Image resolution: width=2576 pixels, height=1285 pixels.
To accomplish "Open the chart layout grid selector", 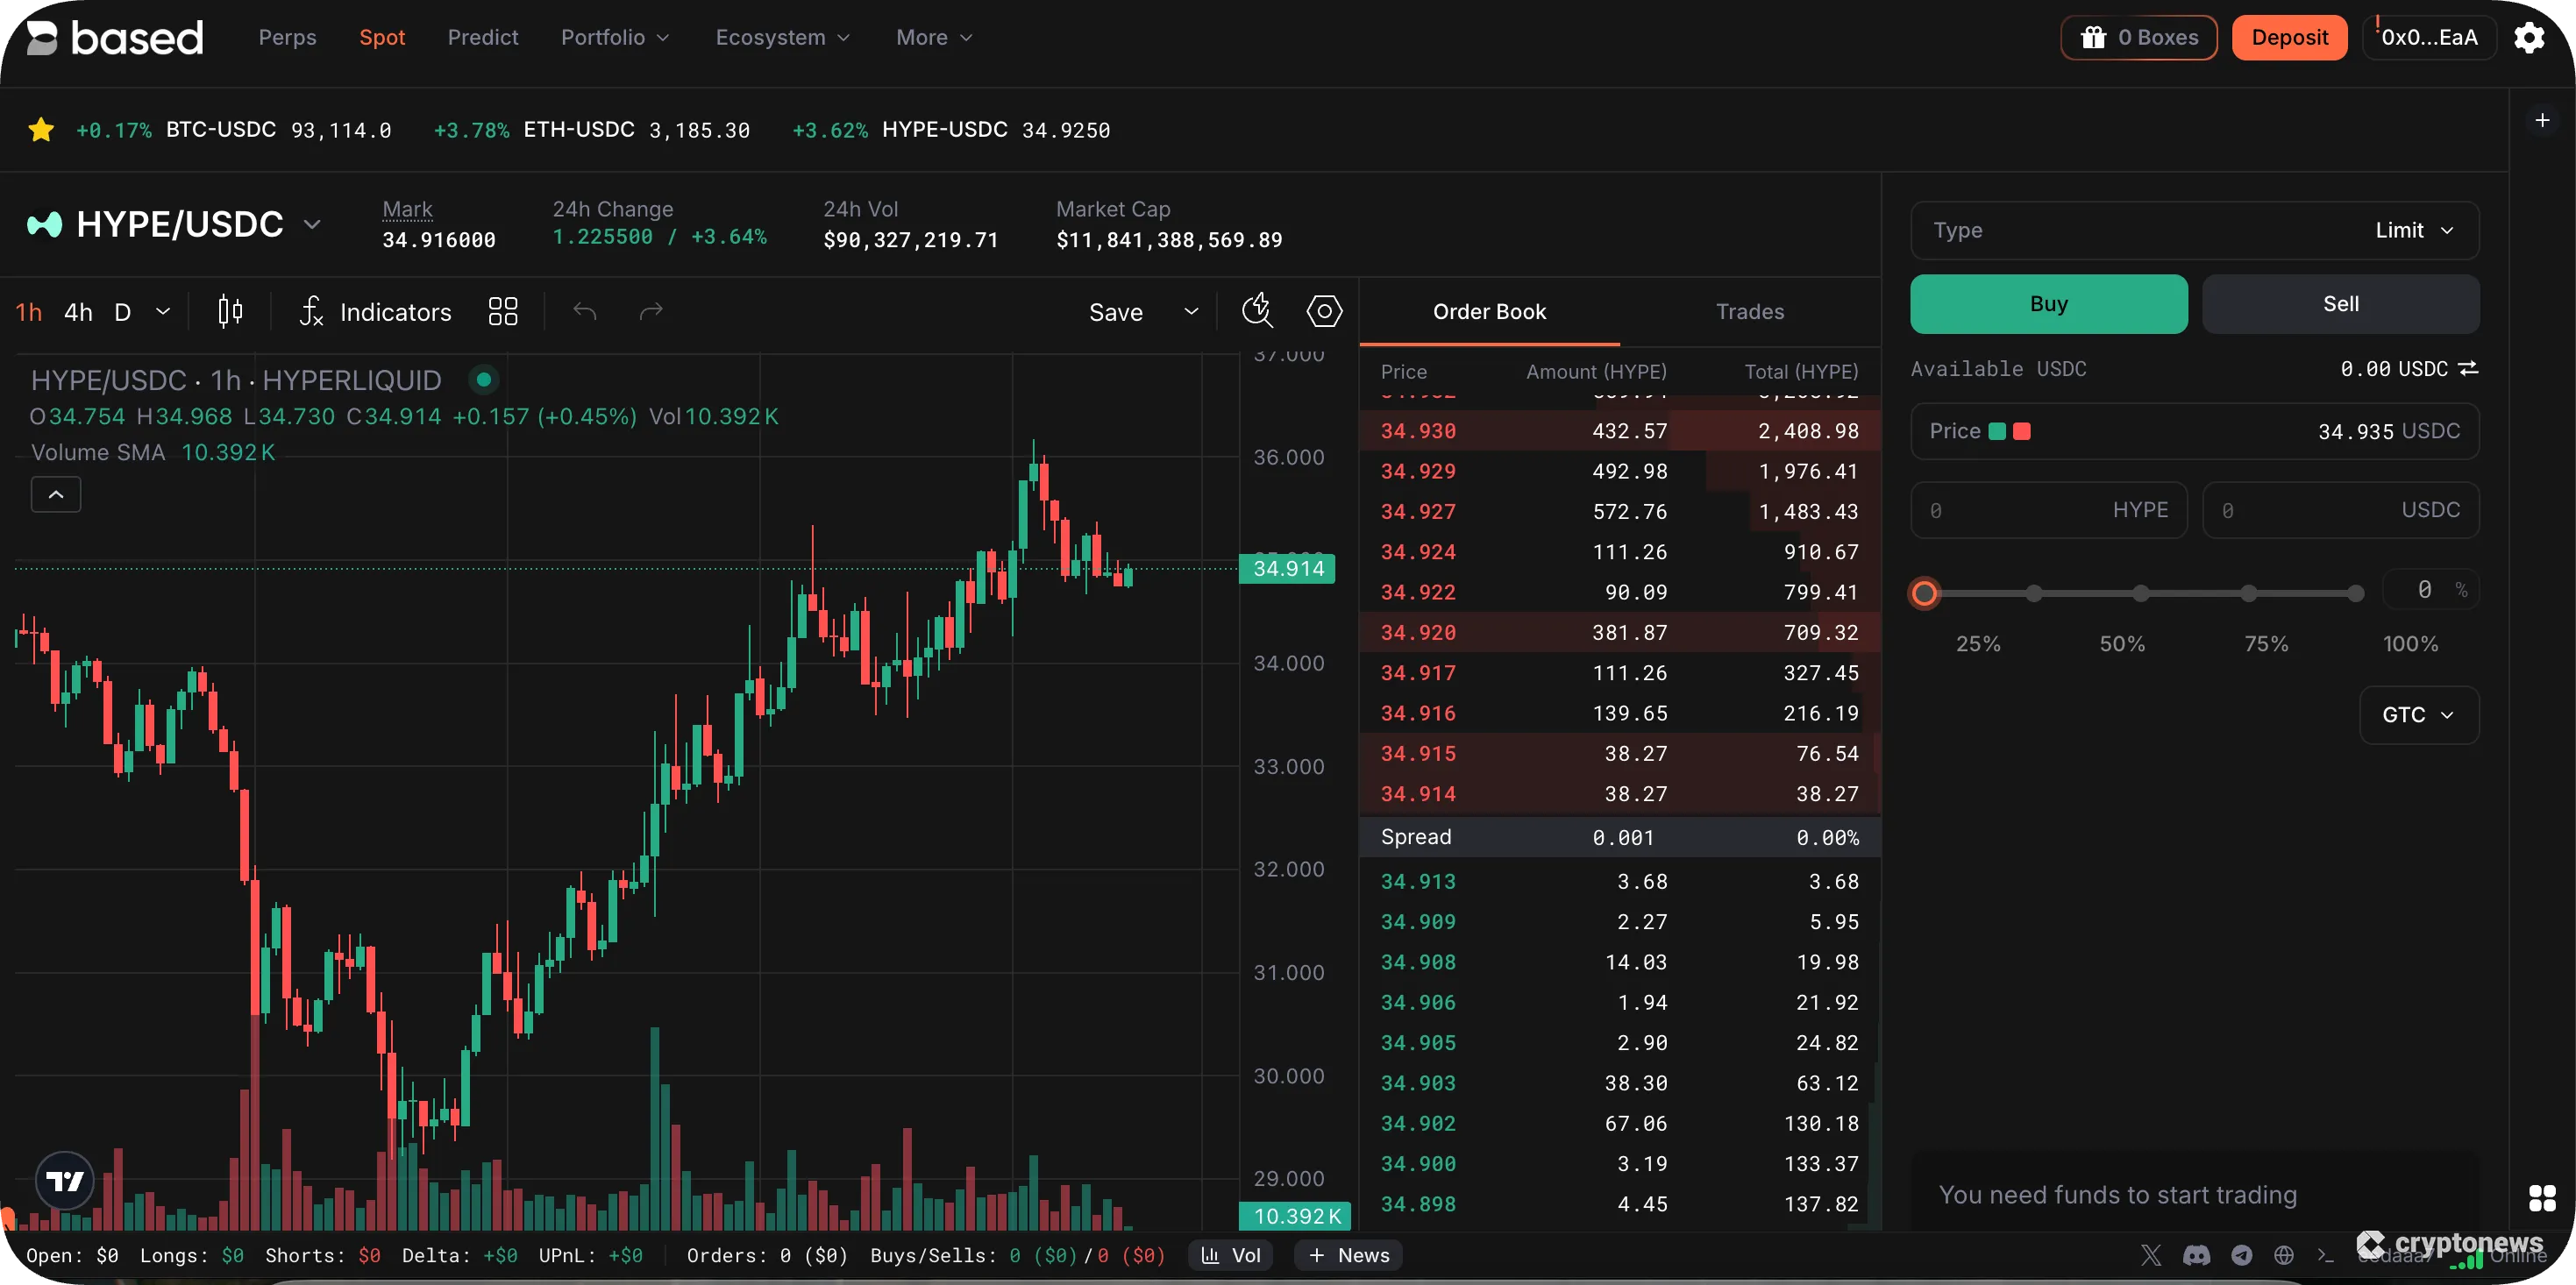I will (x=502, y=311).
